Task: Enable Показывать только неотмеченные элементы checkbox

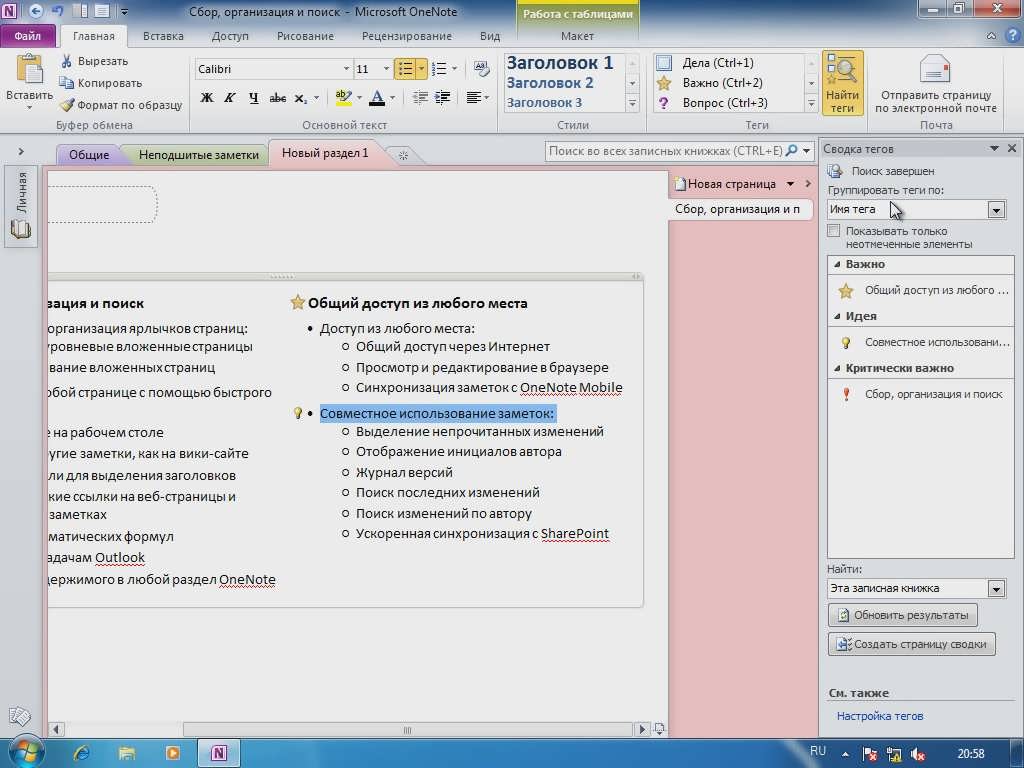Action: [x=834, y=231]
